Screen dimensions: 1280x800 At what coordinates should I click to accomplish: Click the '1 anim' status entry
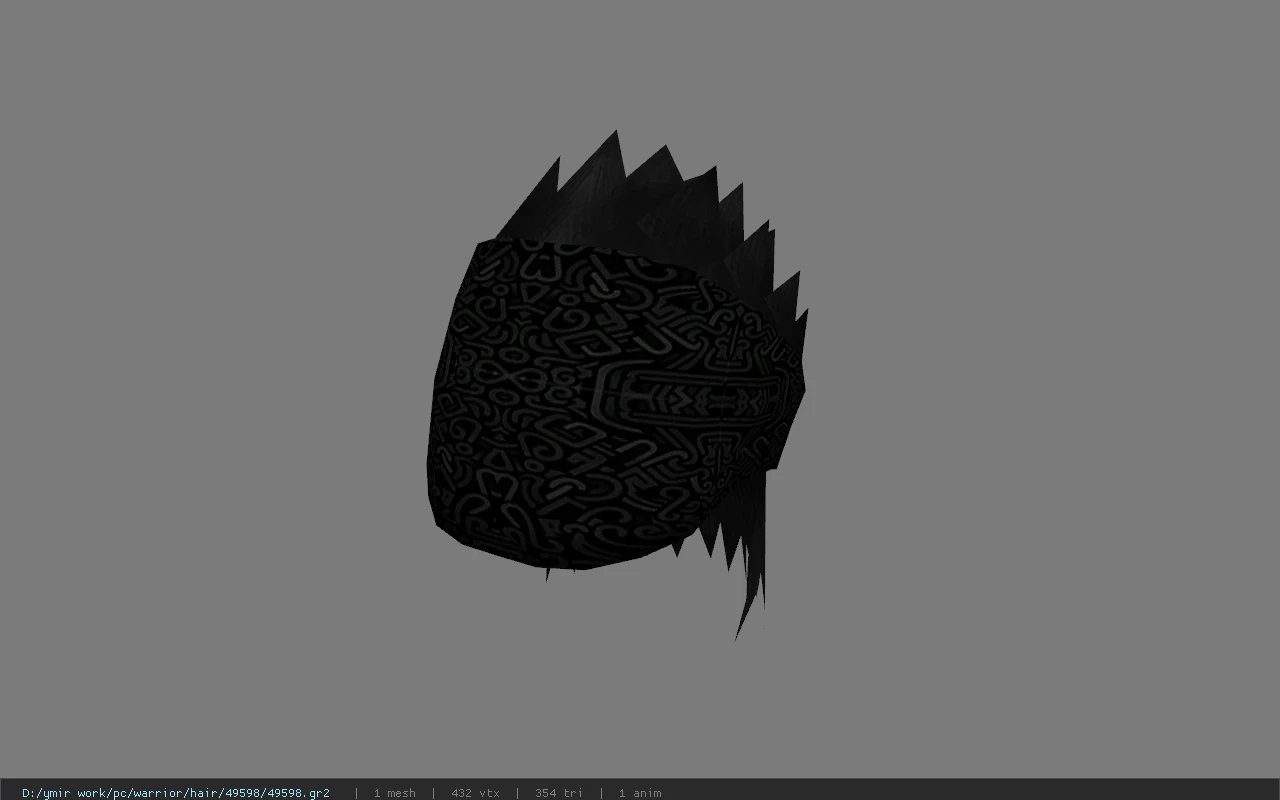tap(640, 793)
